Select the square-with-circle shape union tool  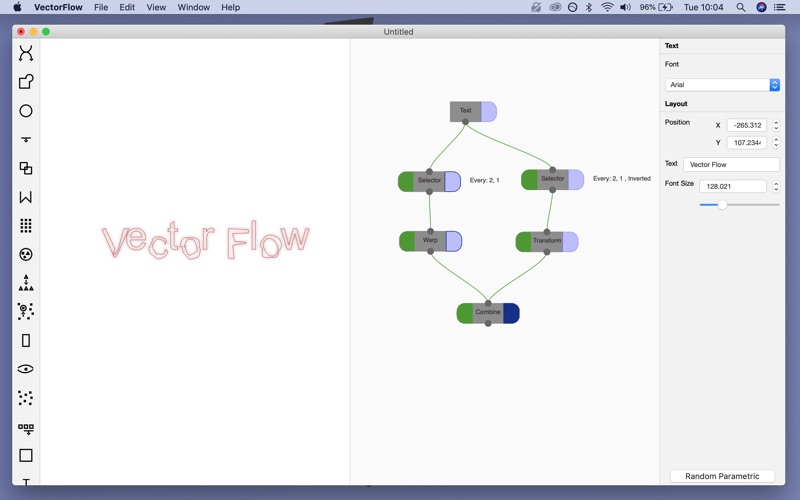click(26, 82)
